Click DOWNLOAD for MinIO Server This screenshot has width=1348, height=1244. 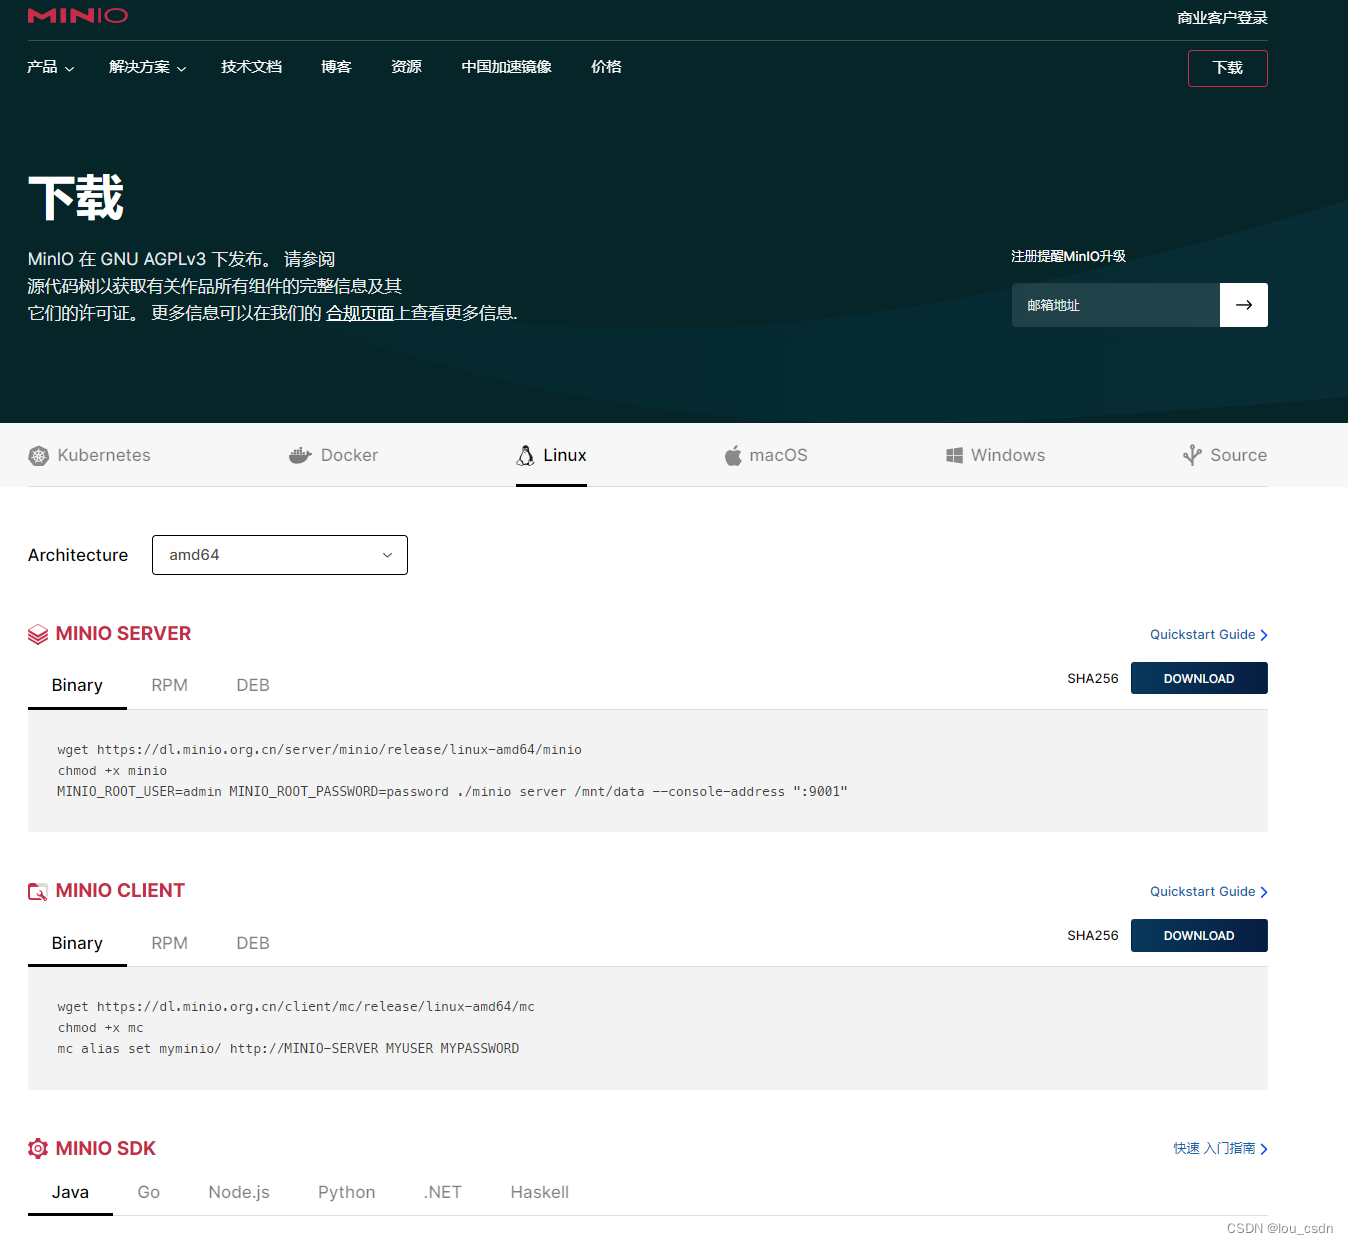[1199, 678]
